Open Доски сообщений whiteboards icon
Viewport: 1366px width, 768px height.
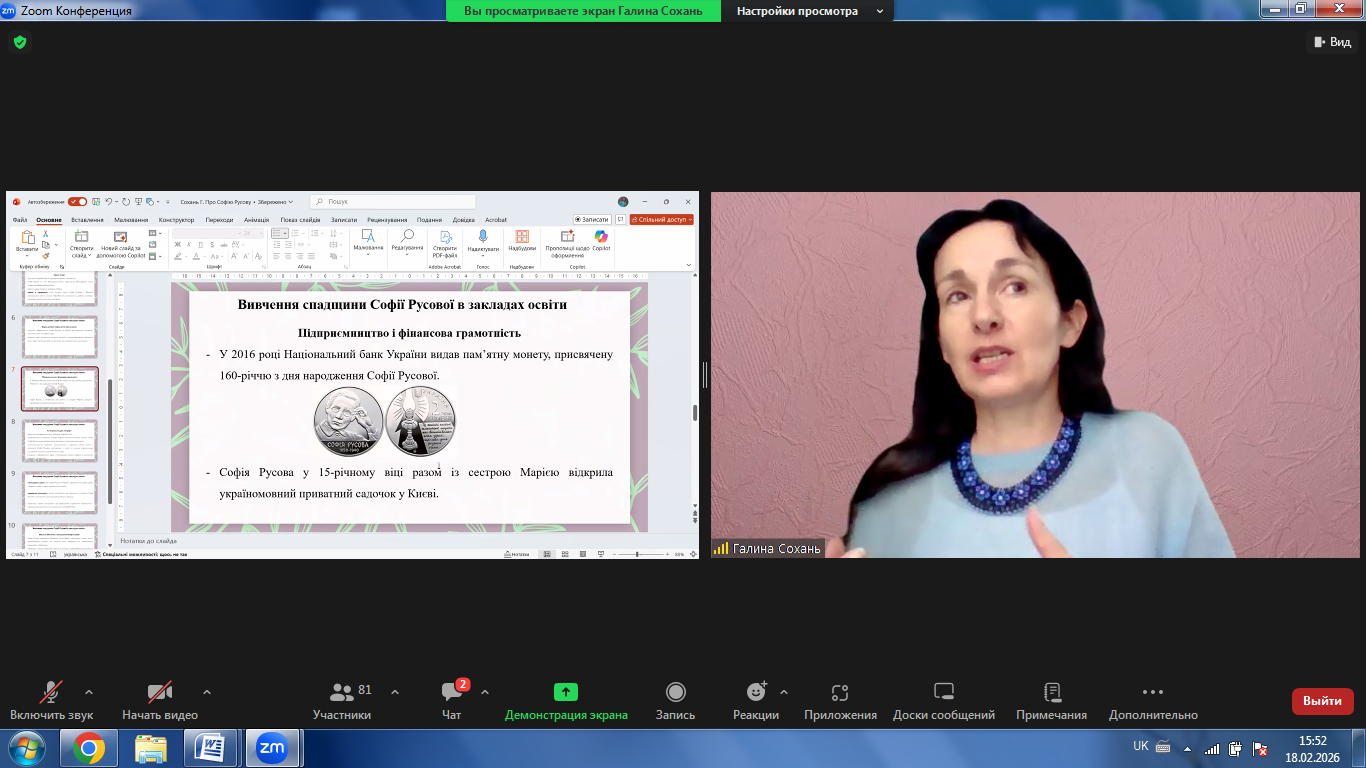tap(944, 692)
